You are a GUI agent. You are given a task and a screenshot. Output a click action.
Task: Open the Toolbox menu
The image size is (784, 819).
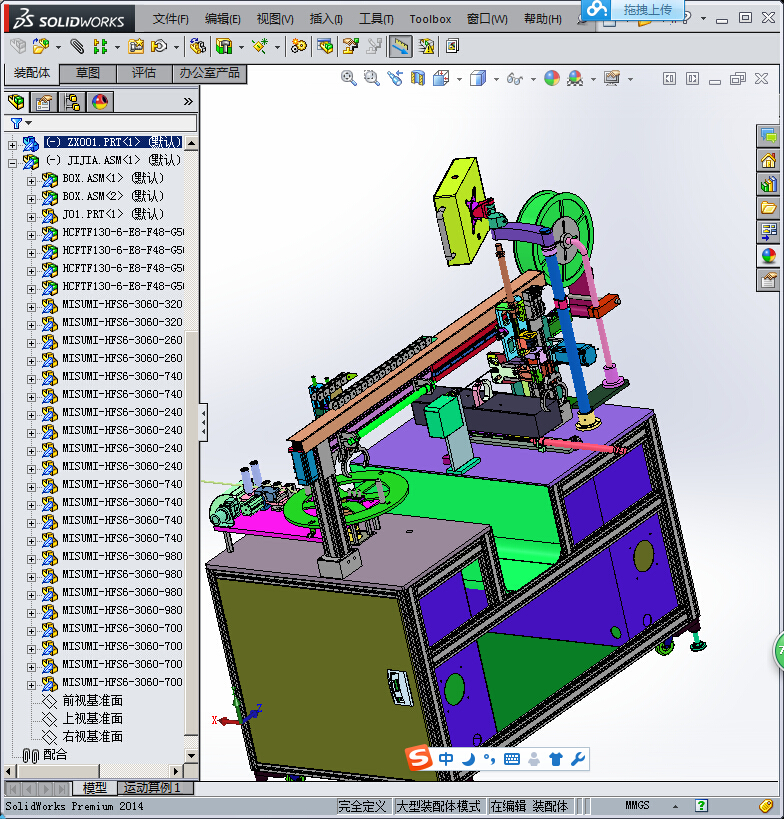430,19
